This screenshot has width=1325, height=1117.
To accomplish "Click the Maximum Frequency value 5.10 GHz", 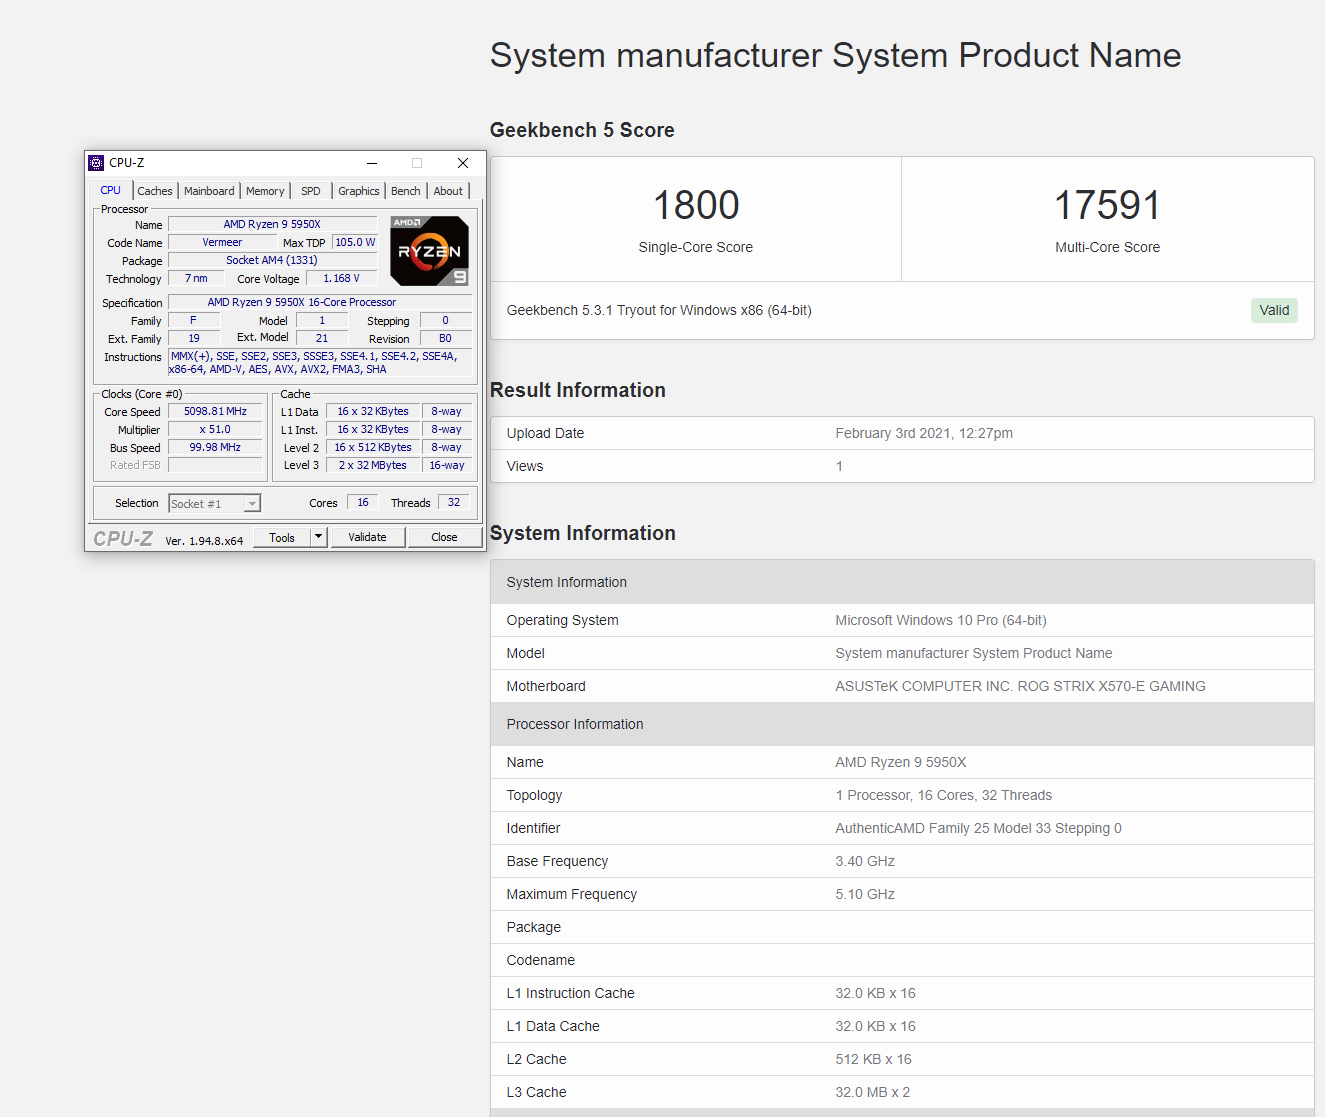I will (x=865, y=894).
